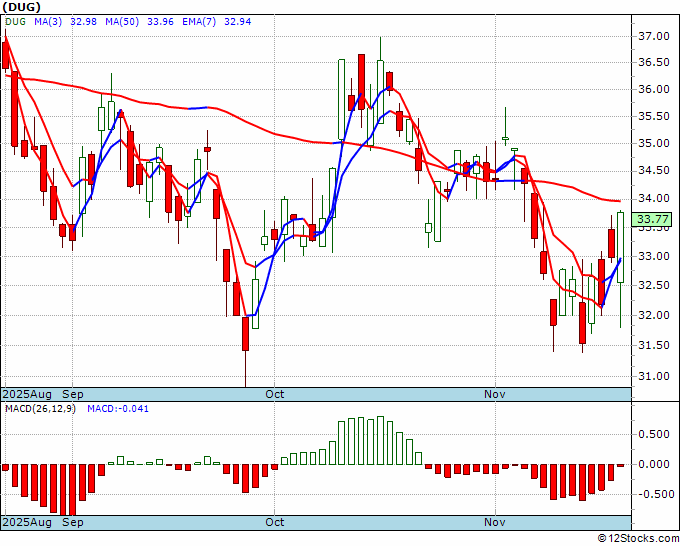
Task: Click the 34.00 price axis label
Action: click(x=654, y=199)
